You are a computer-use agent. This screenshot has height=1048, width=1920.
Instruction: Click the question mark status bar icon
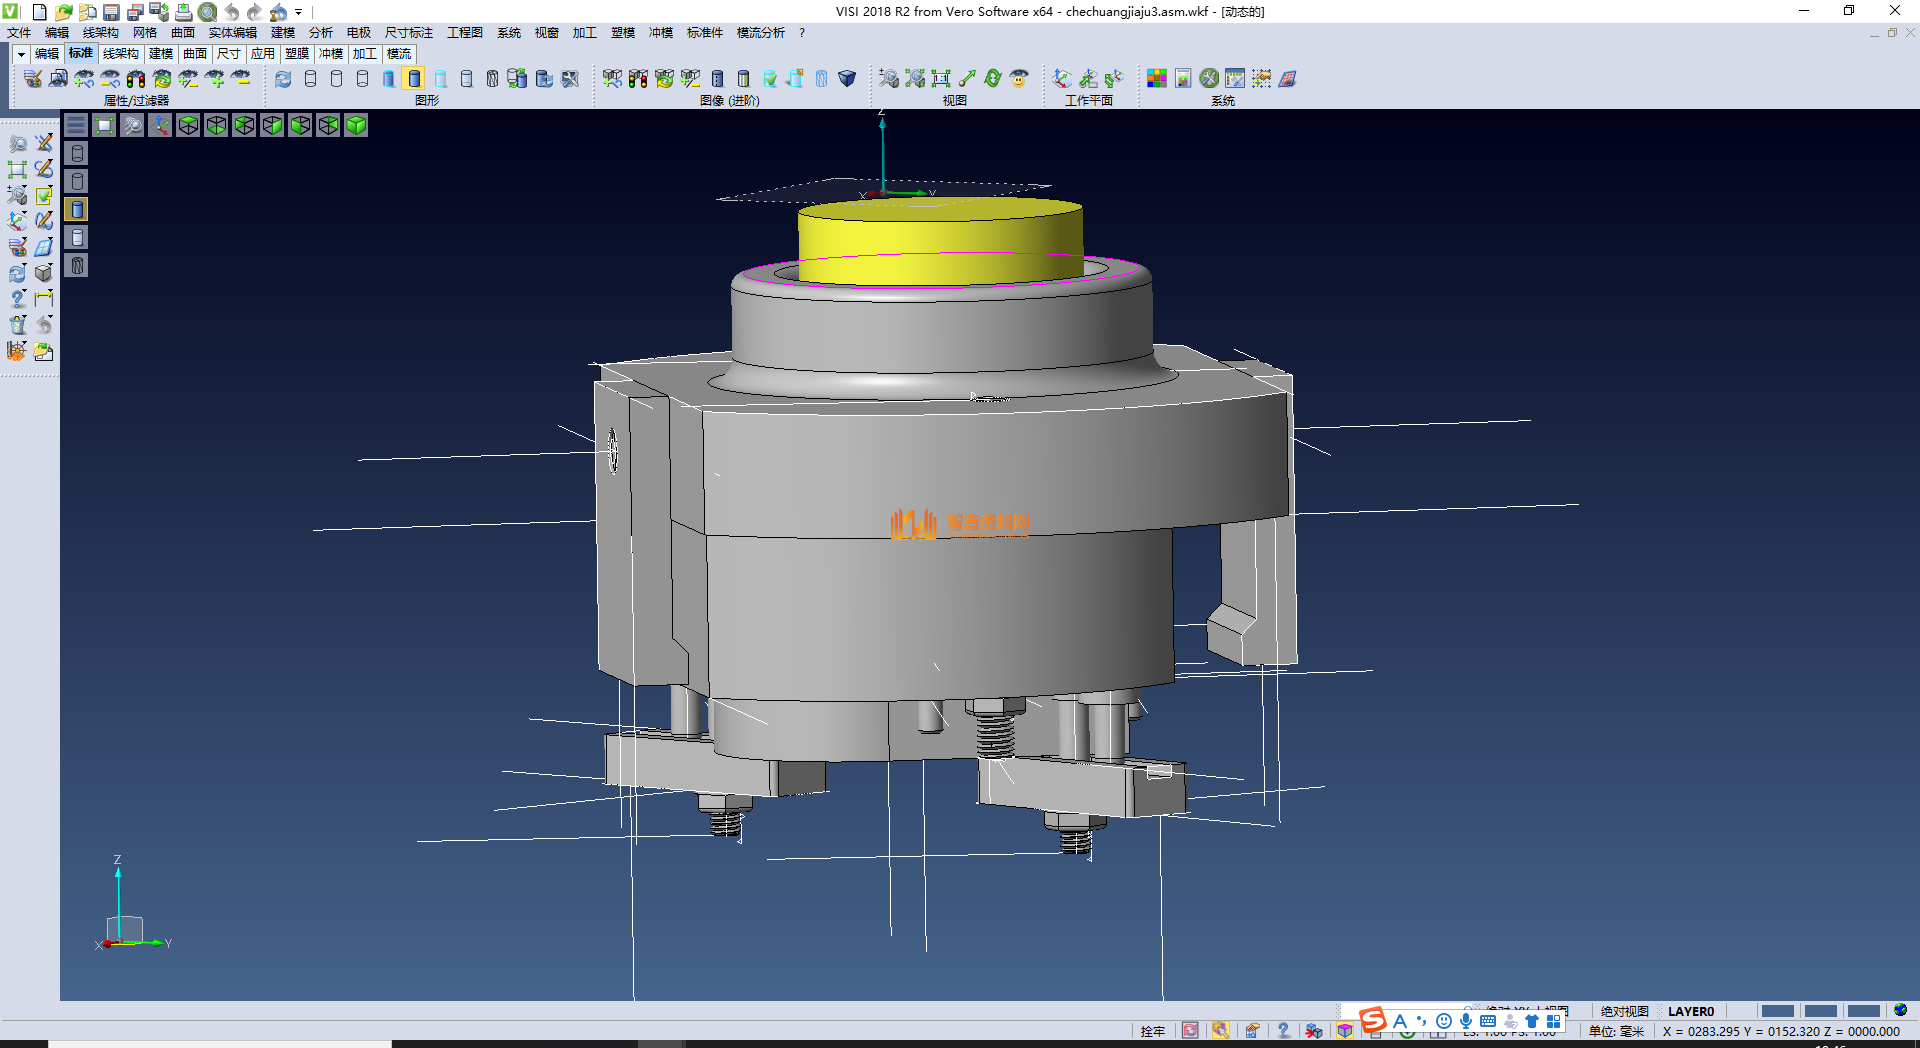[1283, 1031]
